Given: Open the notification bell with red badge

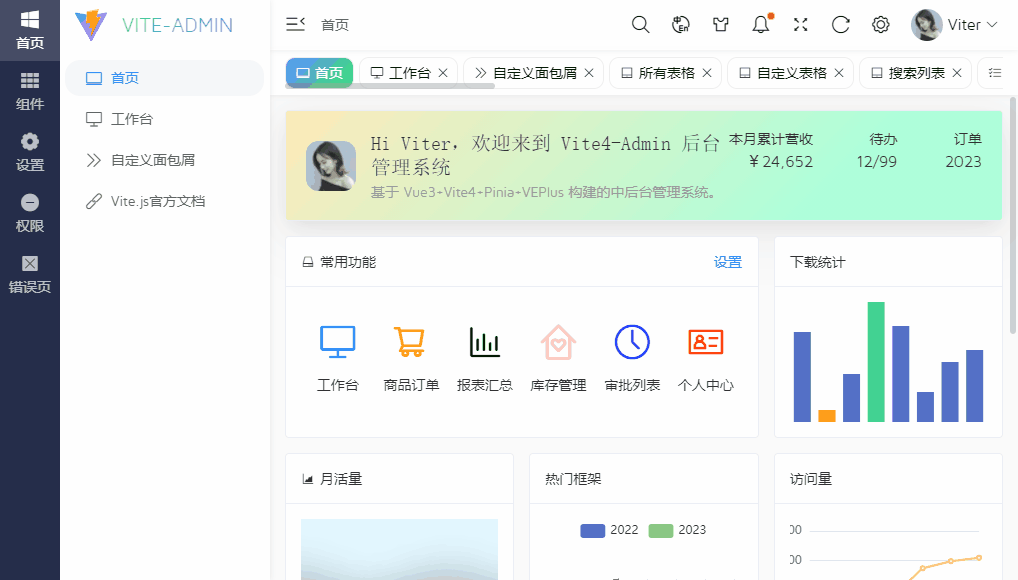Looking at the screenshot, I should click(760, 24).
